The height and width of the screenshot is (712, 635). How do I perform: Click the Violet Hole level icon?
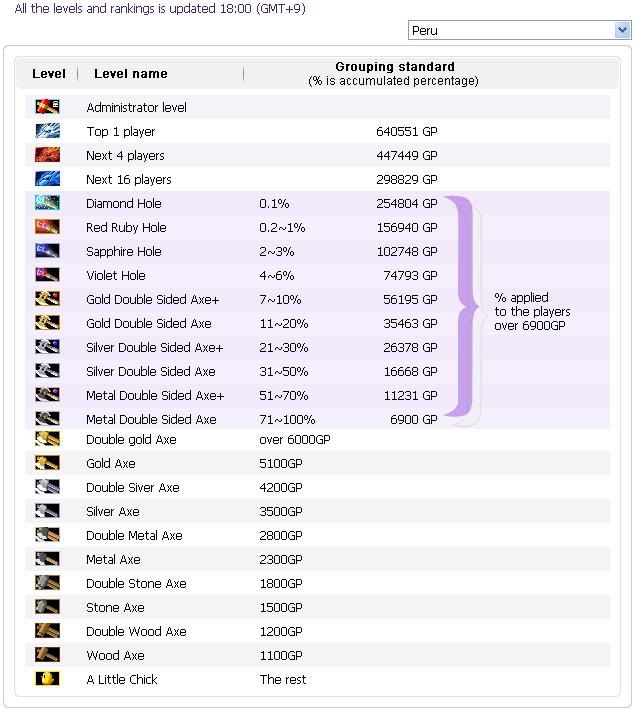47,275
